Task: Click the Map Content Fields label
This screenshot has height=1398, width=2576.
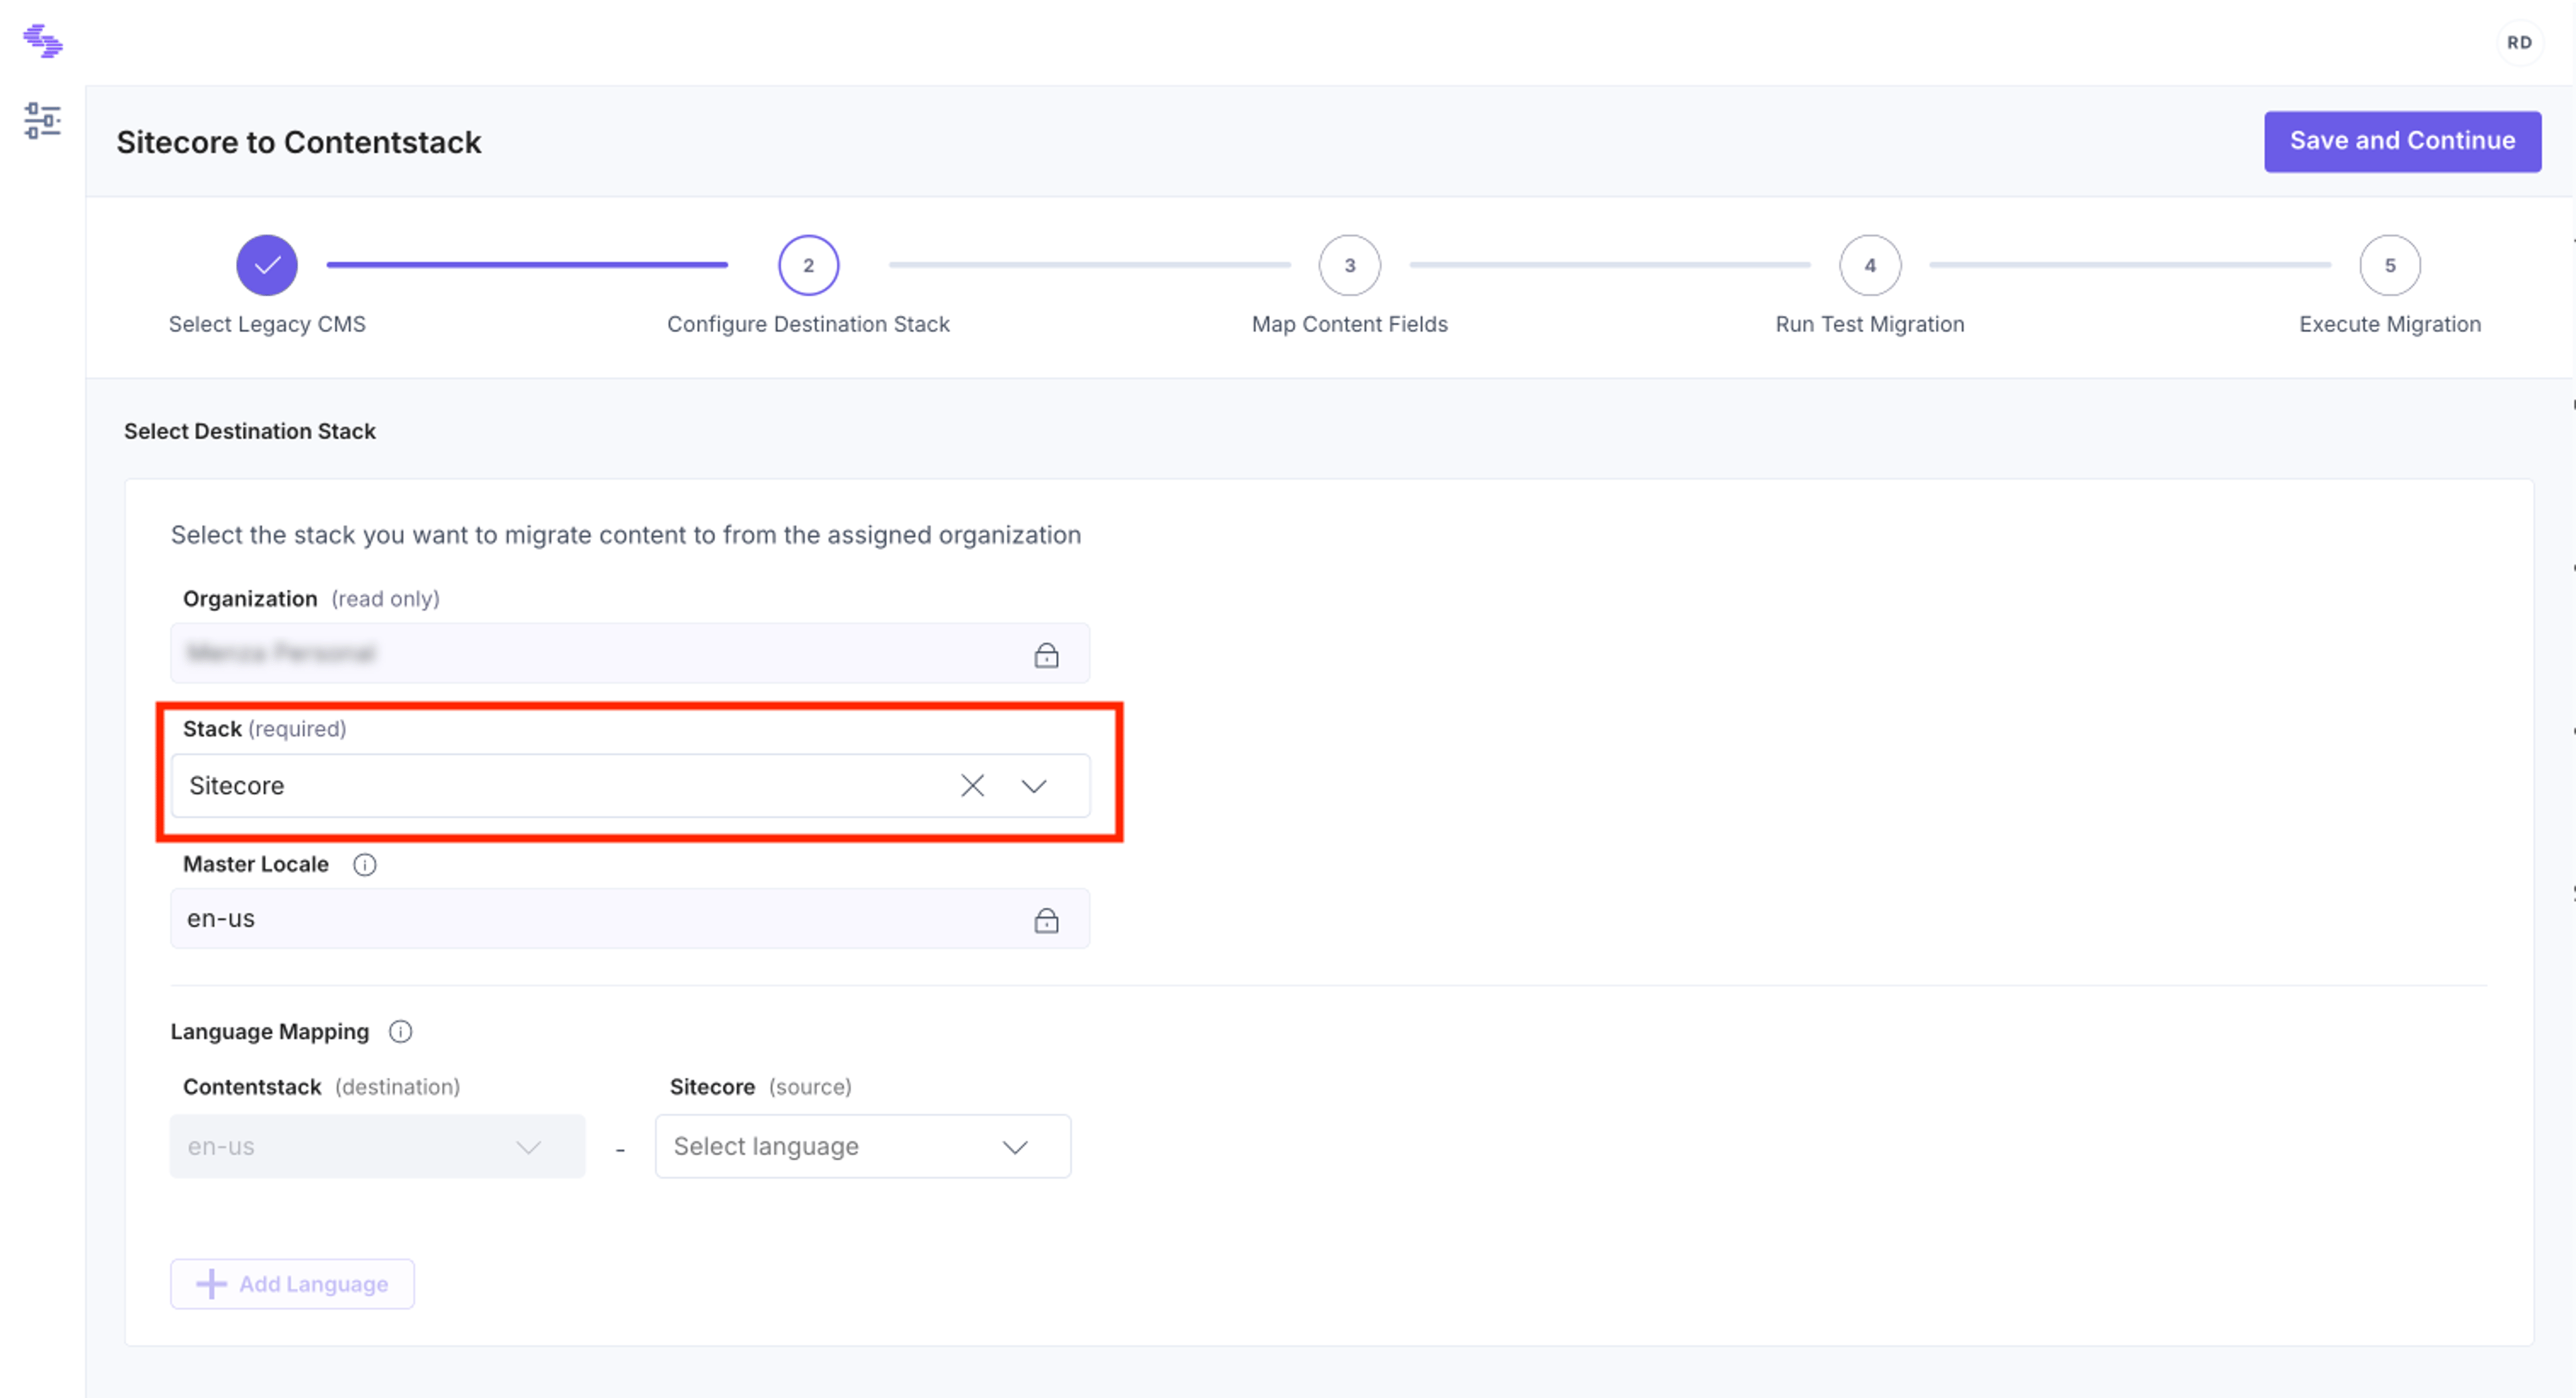Action: coord(1349,324)
